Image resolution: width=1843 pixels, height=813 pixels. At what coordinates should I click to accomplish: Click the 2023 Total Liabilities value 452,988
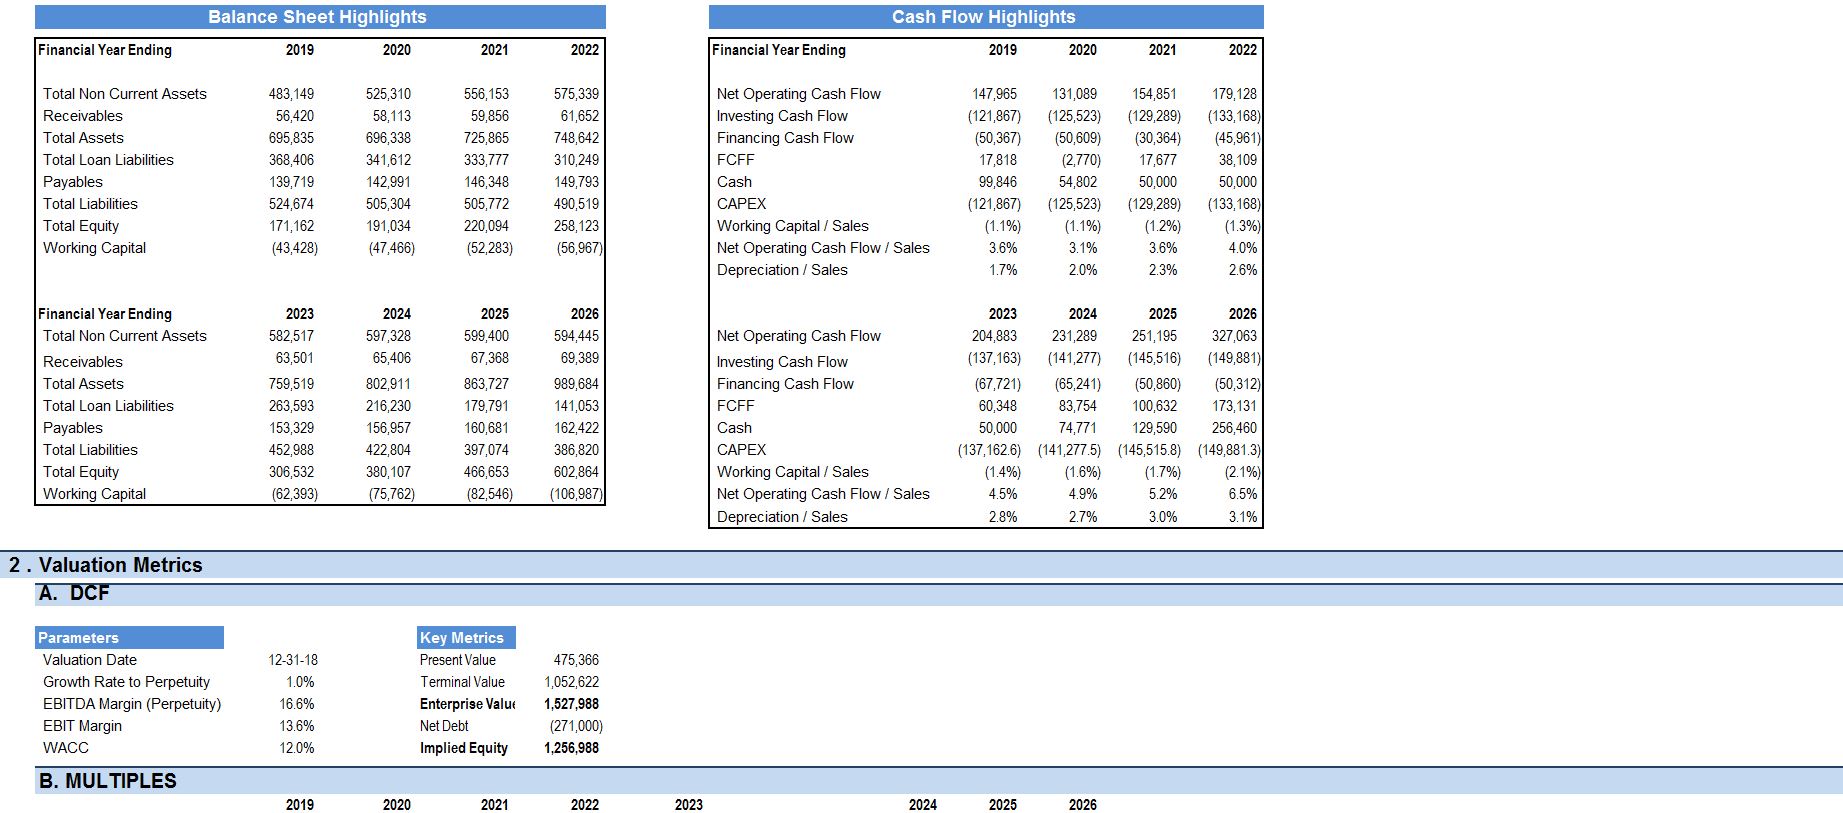tap(291, 450)
